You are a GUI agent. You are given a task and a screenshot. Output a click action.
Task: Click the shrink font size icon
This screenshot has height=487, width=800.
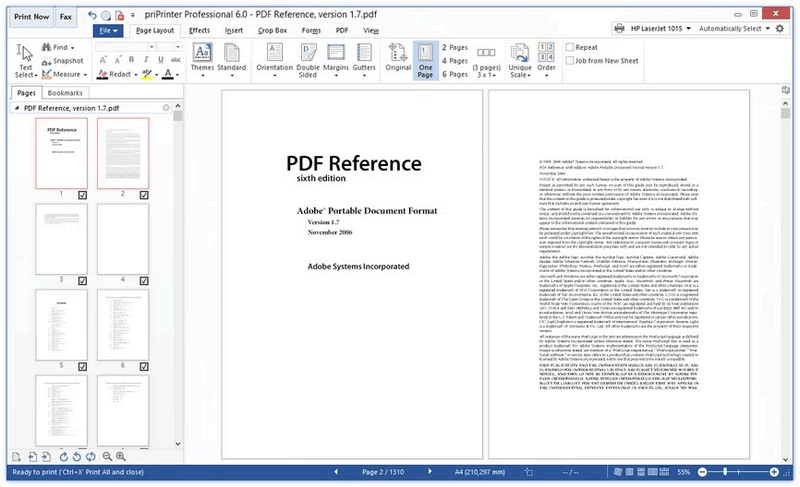coord(117,60)
